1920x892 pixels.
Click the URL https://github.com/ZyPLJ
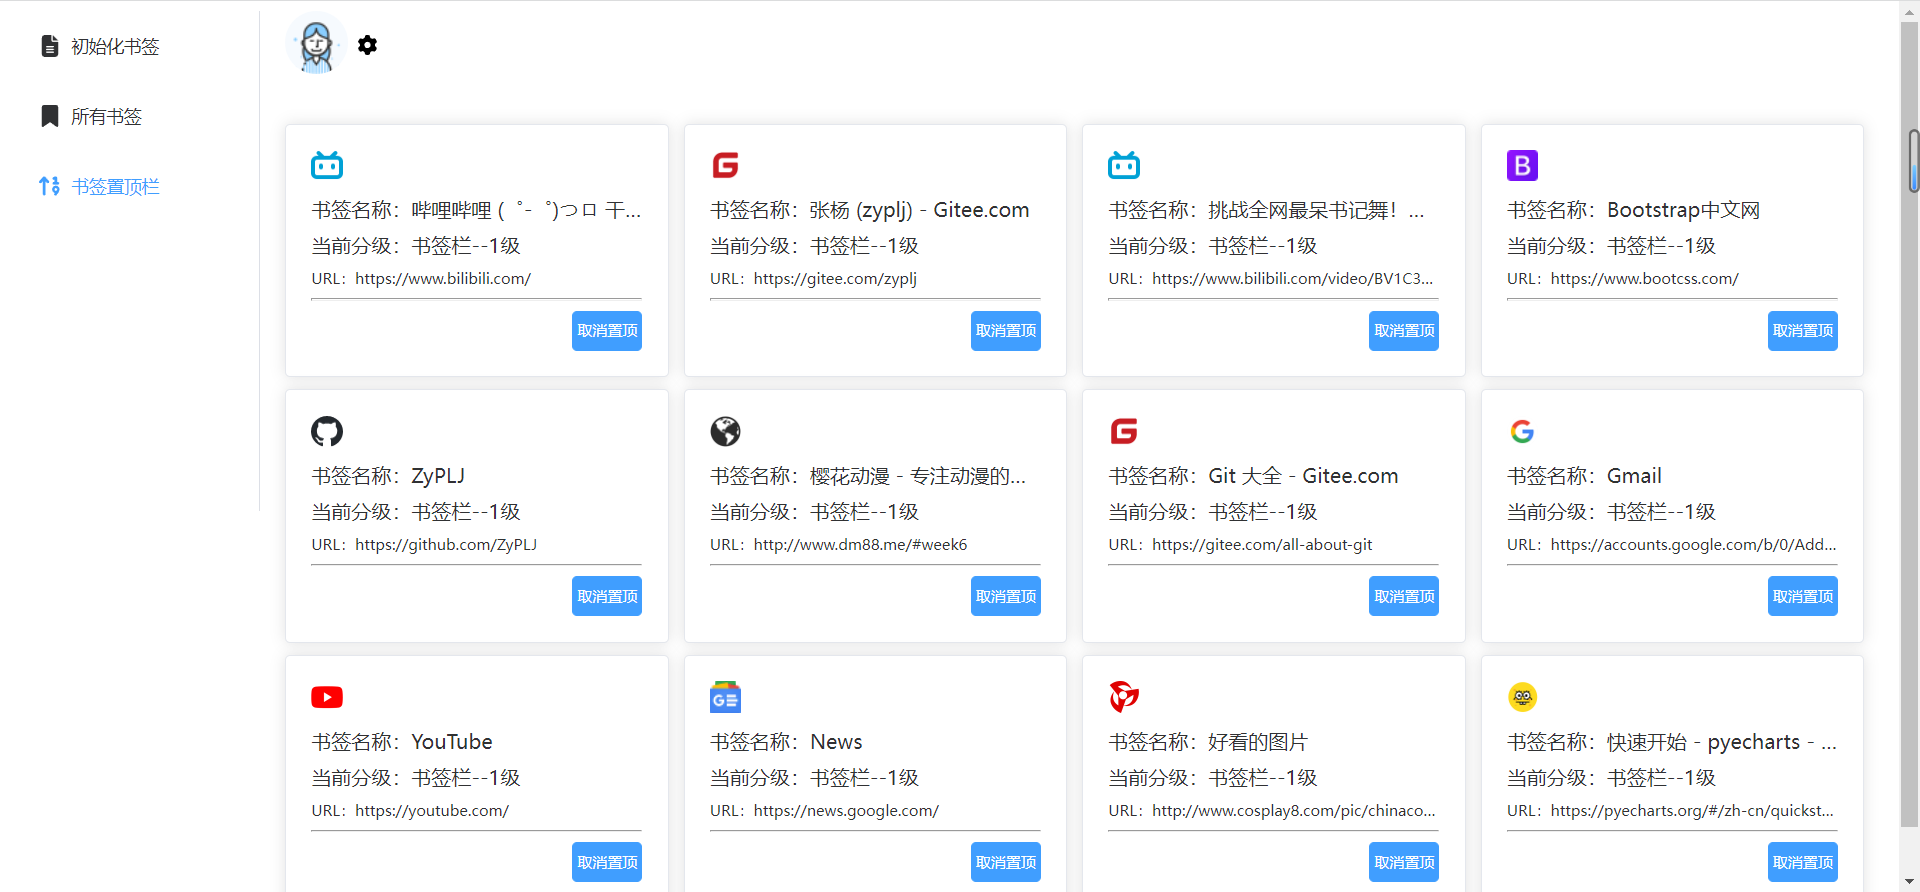coord(446,545)
